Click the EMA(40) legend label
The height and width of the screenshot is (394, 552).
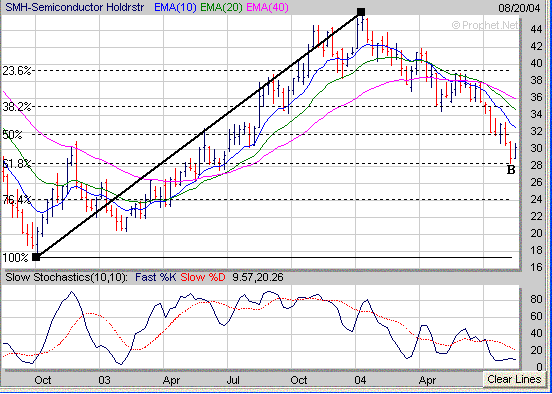(267, 7)
